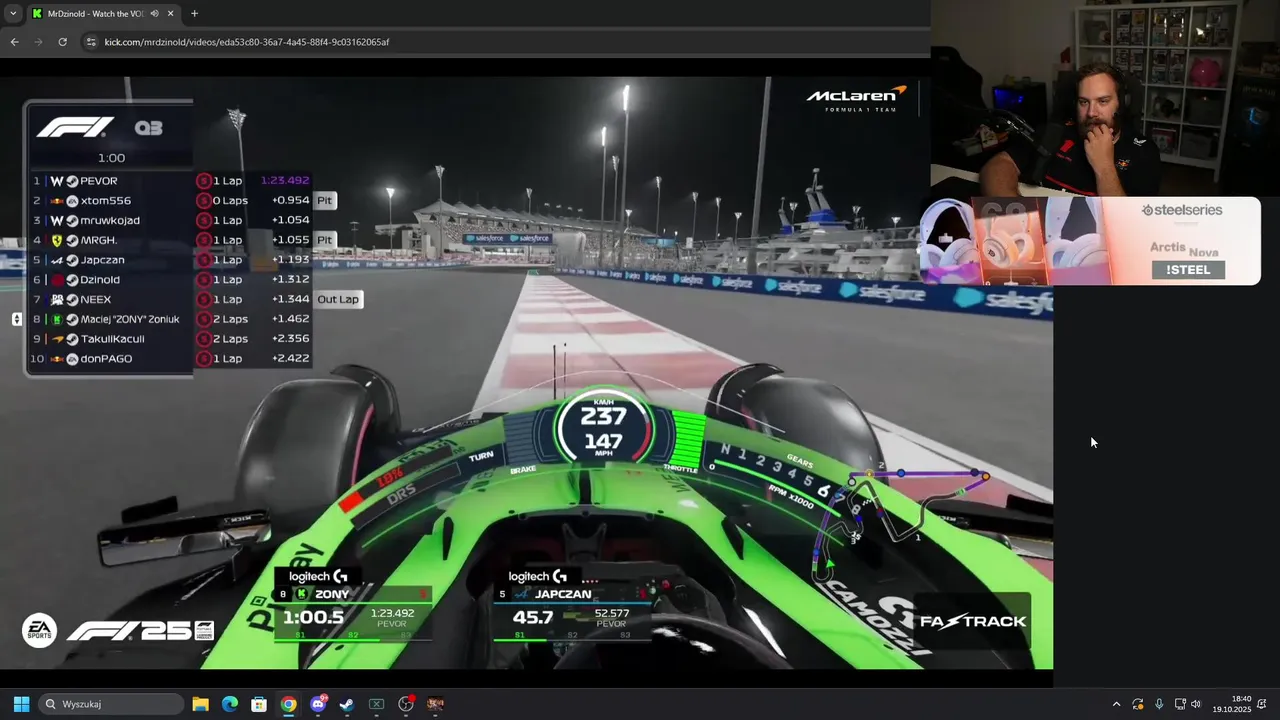The width and height of the screenshot is (1280, 720).
Task: Select TakuliKaculi in the leaderboard
Action: 111,339
